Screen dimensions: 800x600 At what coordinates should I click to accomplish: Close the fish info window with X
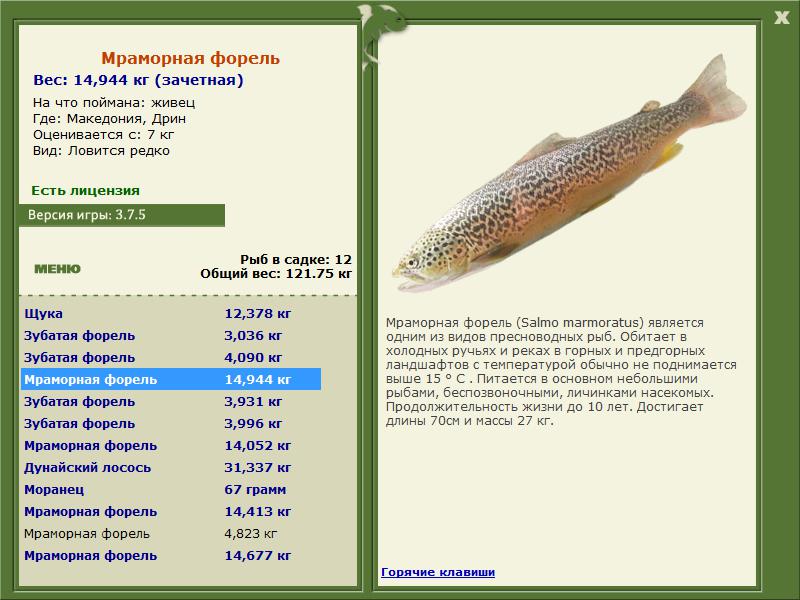781,15
